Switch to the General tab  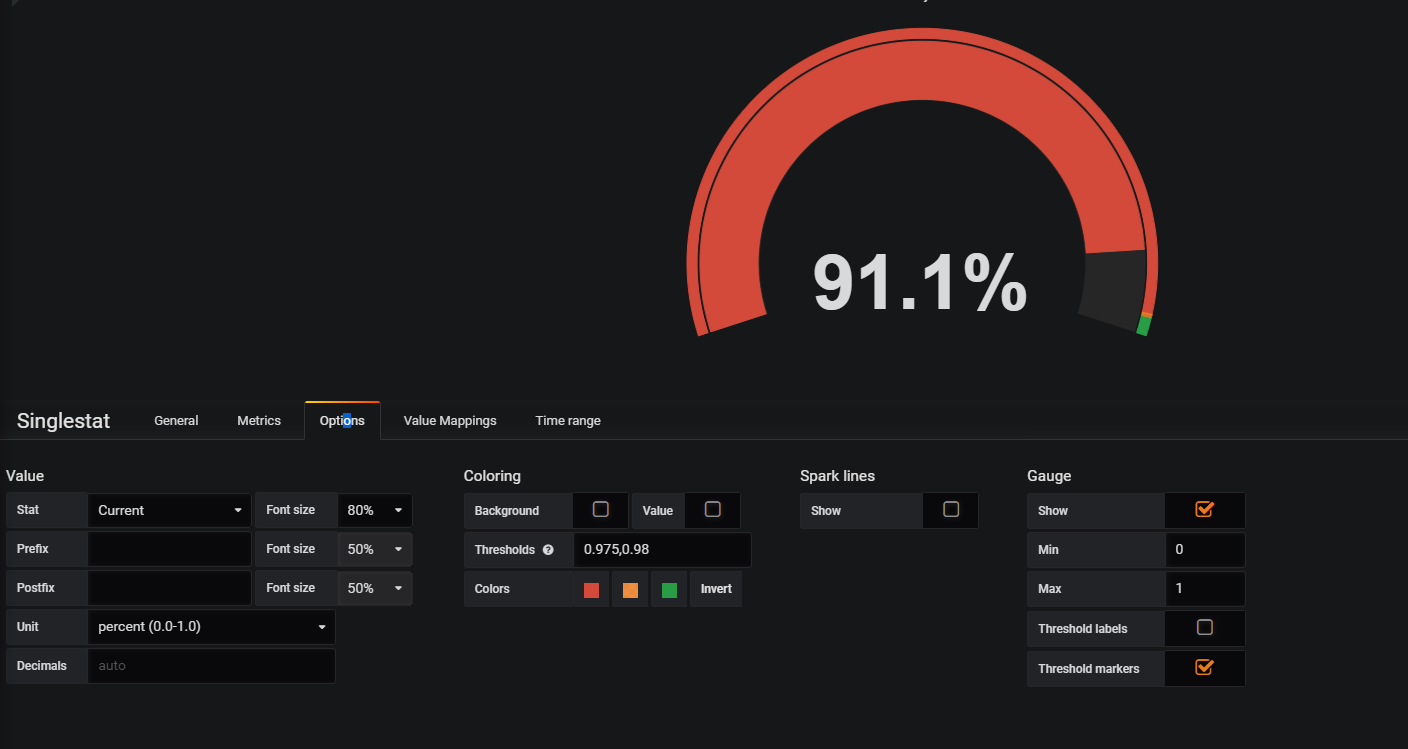[x=176, y=420]
